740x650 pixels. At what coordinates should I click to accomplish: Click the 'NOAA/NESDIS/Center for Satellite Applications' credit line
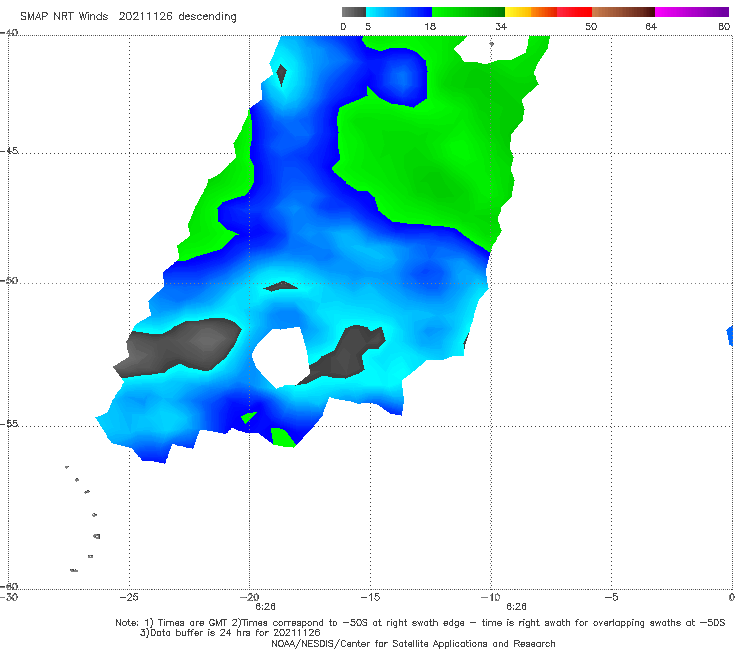413,643
